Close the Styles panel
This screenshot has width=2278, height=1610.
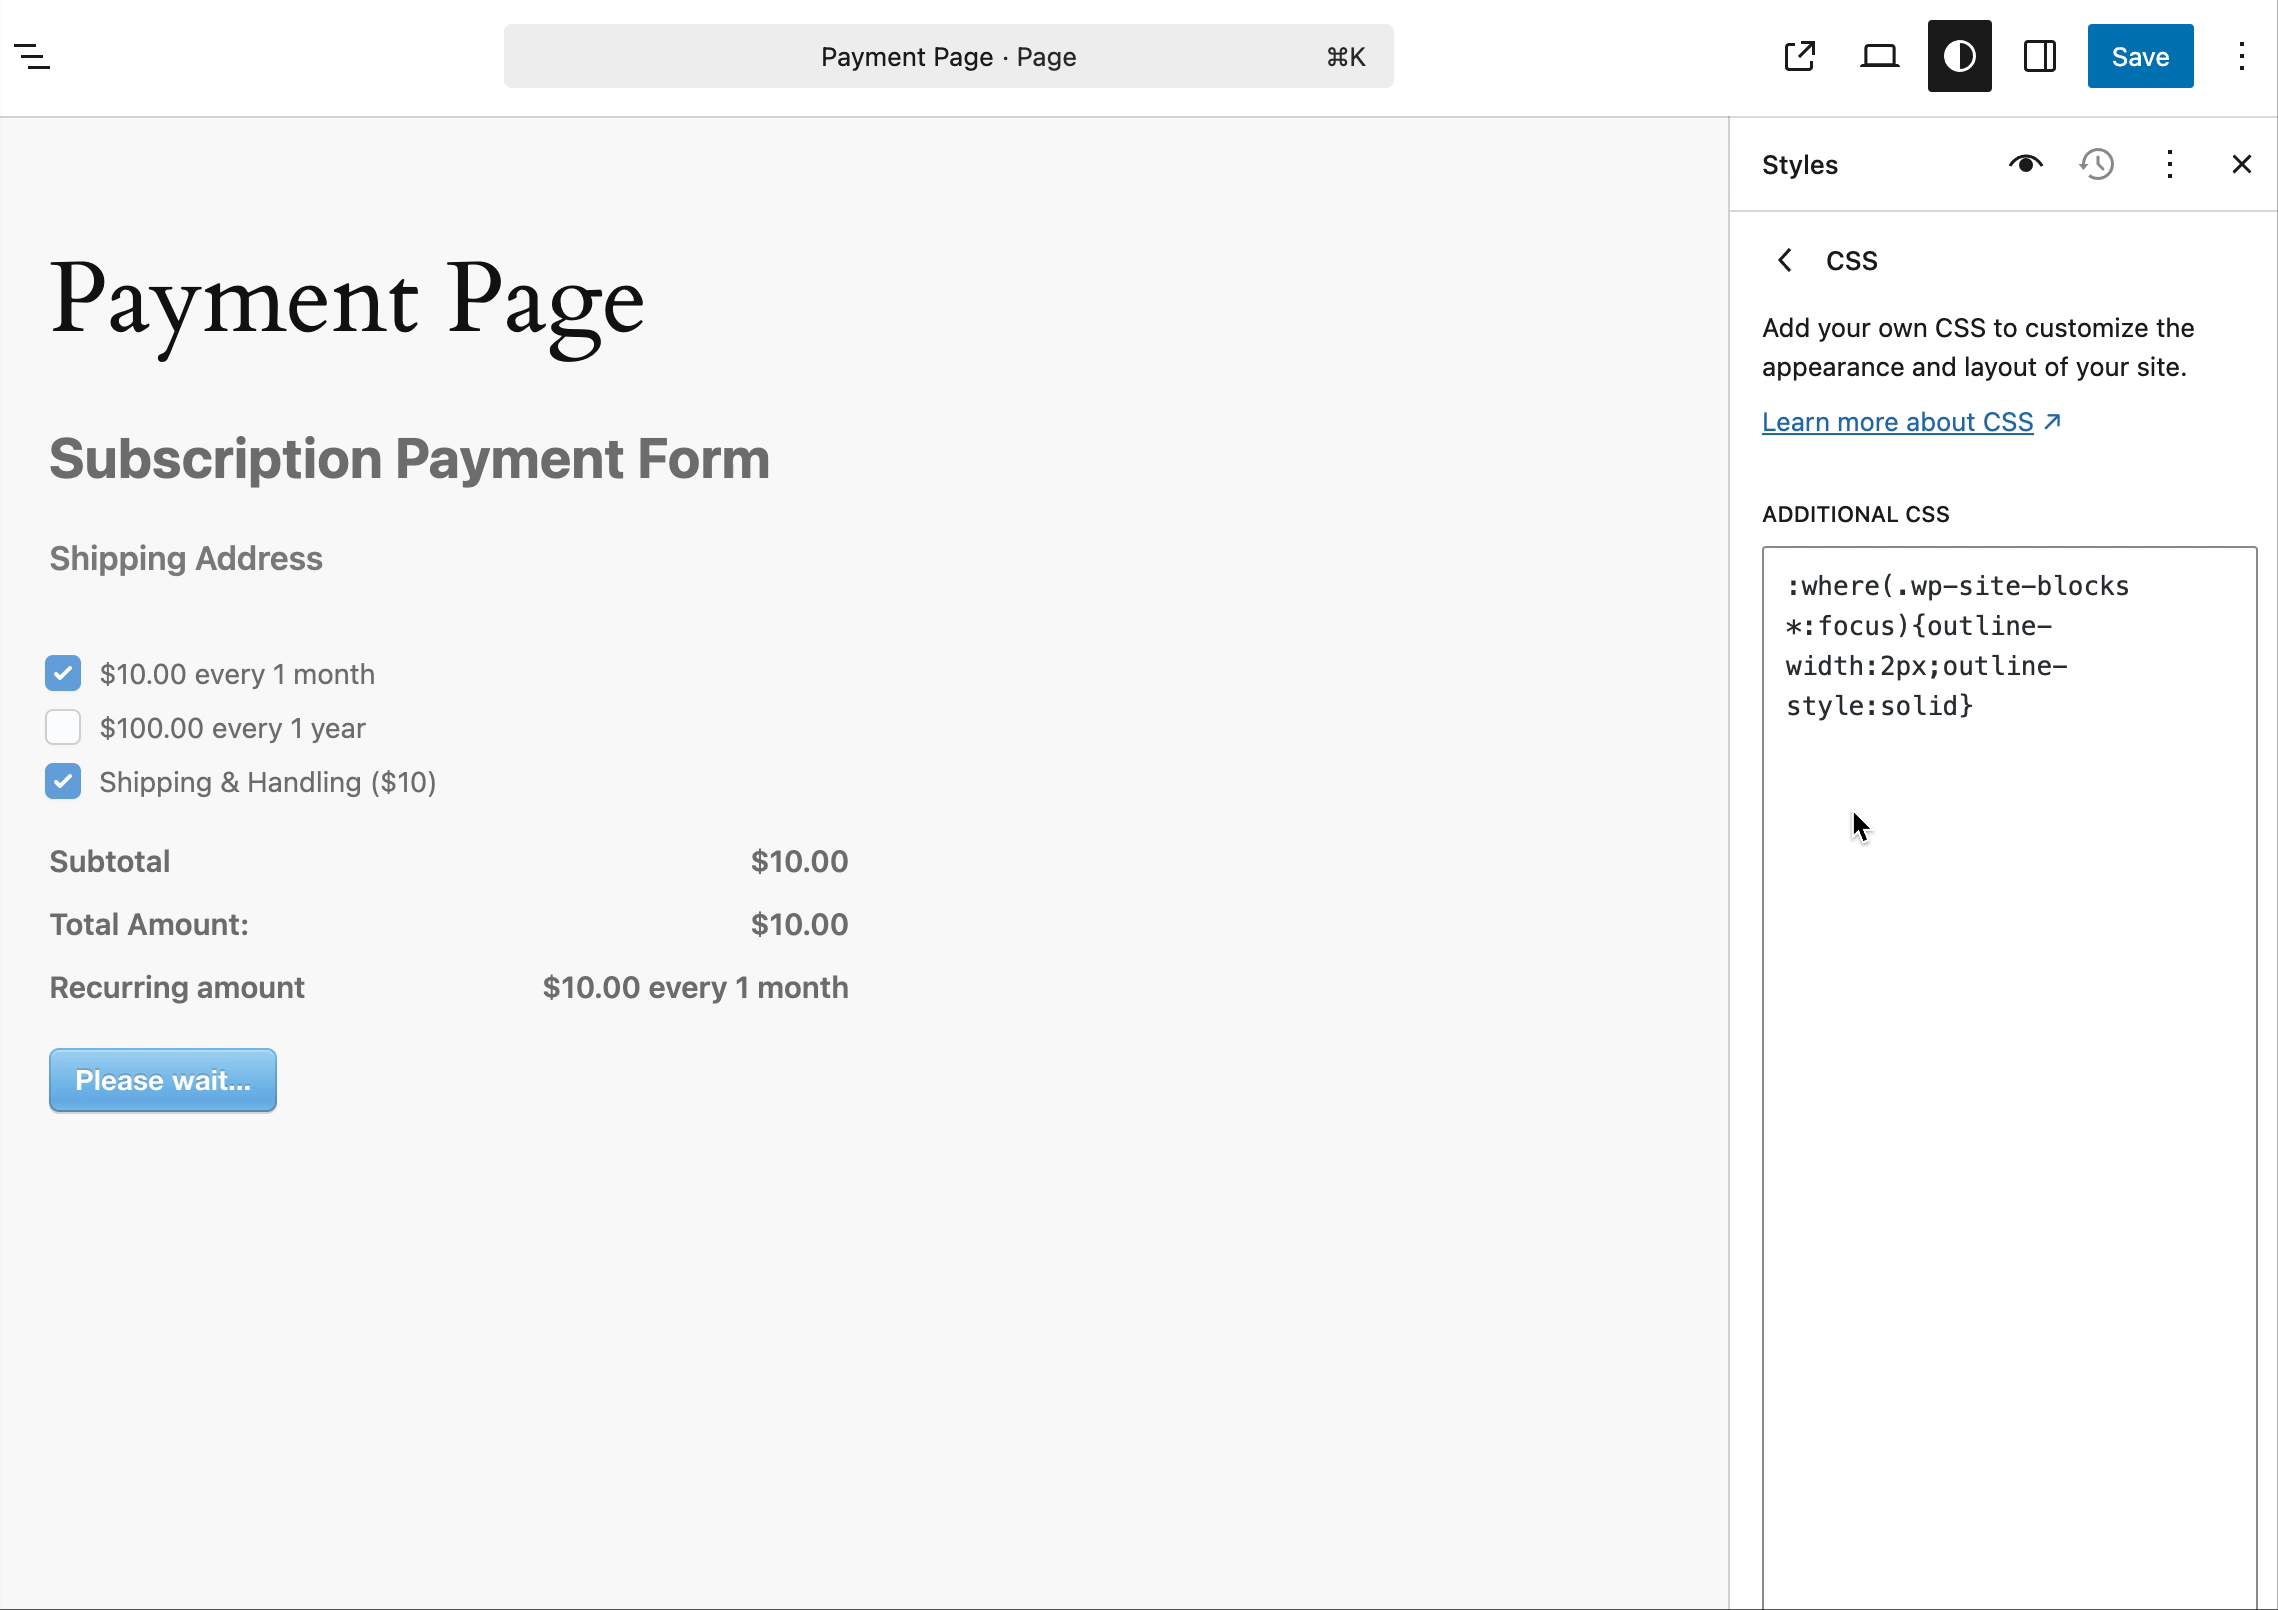[x=2241, y=164]
